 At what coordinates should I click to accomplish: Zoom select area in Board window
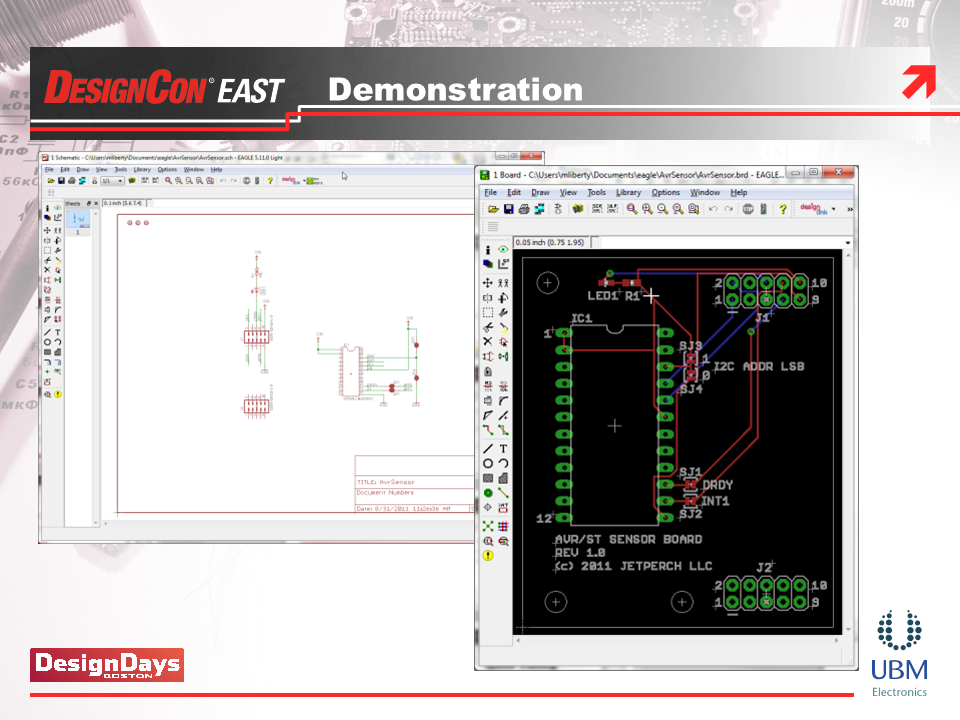point(693,209)
